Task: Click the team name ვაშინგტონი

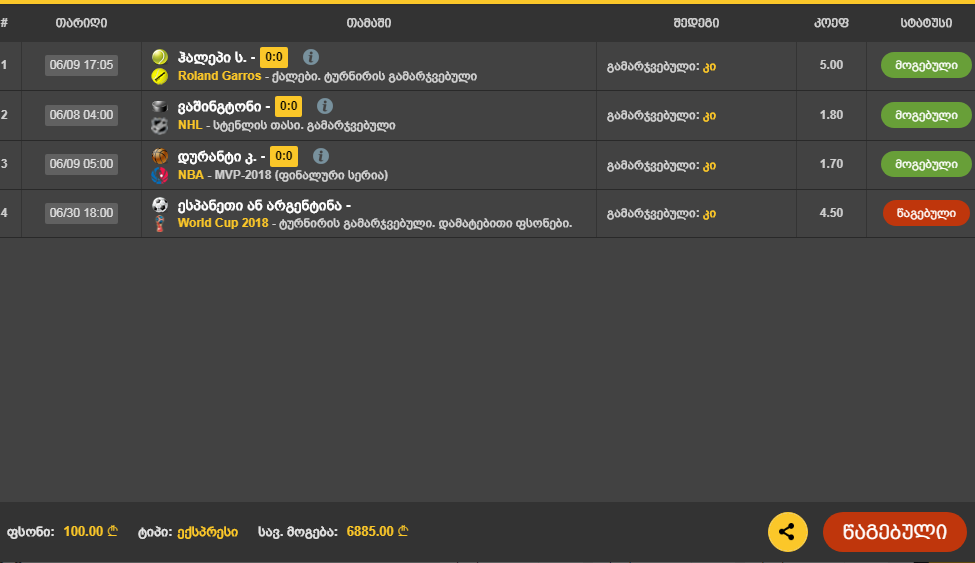Action: pos(219,107)
